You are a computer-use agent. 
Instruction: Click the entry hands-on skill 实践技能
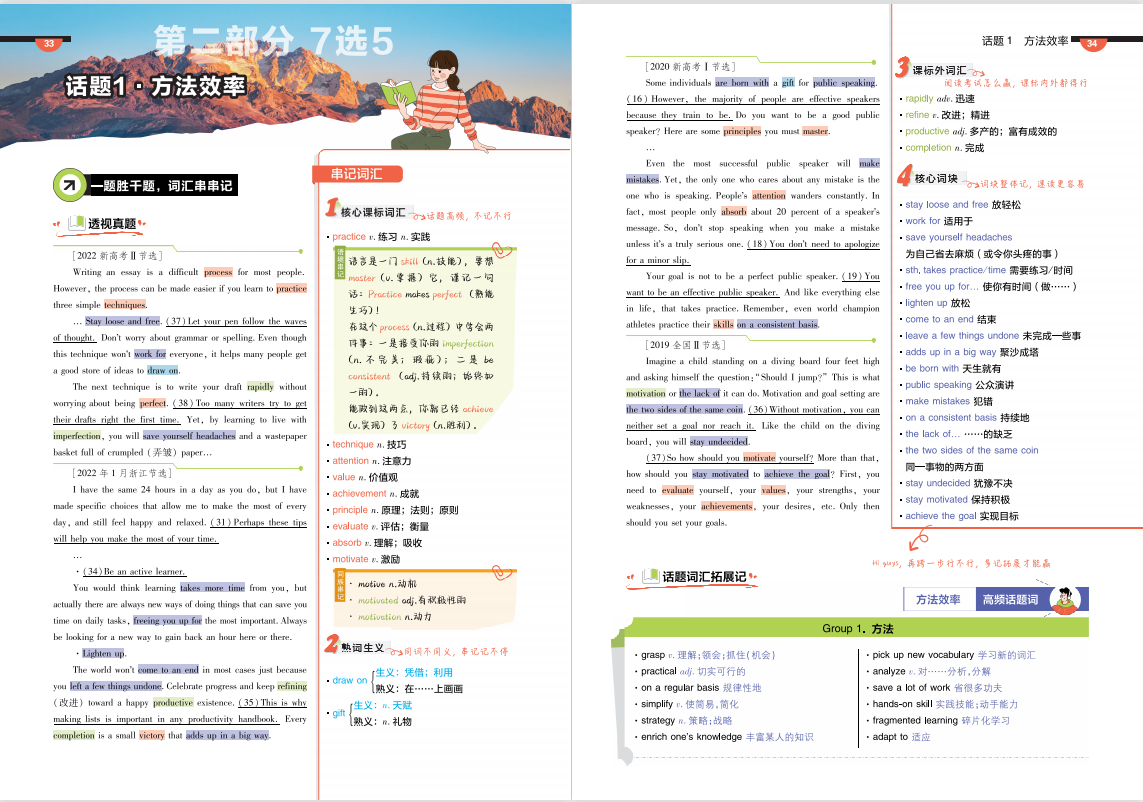point(945,704)
